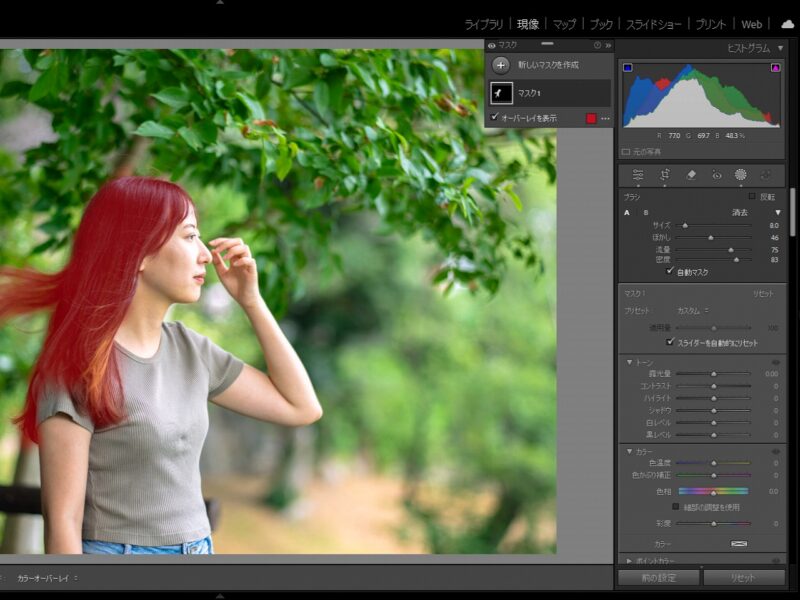Toggle the highlight clipping indicator in histogram
This screenshot has height=600, width=800.
(x=775, y=68)
